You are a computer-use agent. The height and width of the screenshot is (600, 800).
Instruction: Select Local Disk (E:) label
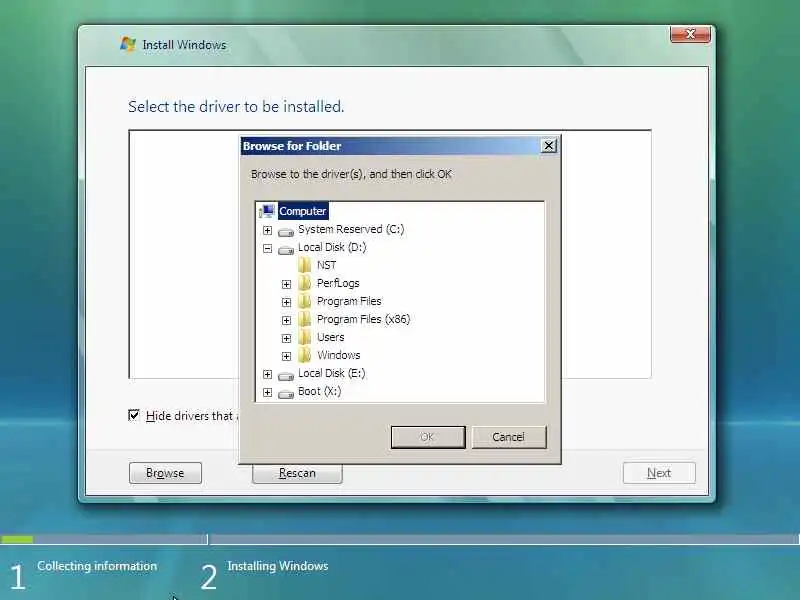pyautogui.click(x=332, y=373)
